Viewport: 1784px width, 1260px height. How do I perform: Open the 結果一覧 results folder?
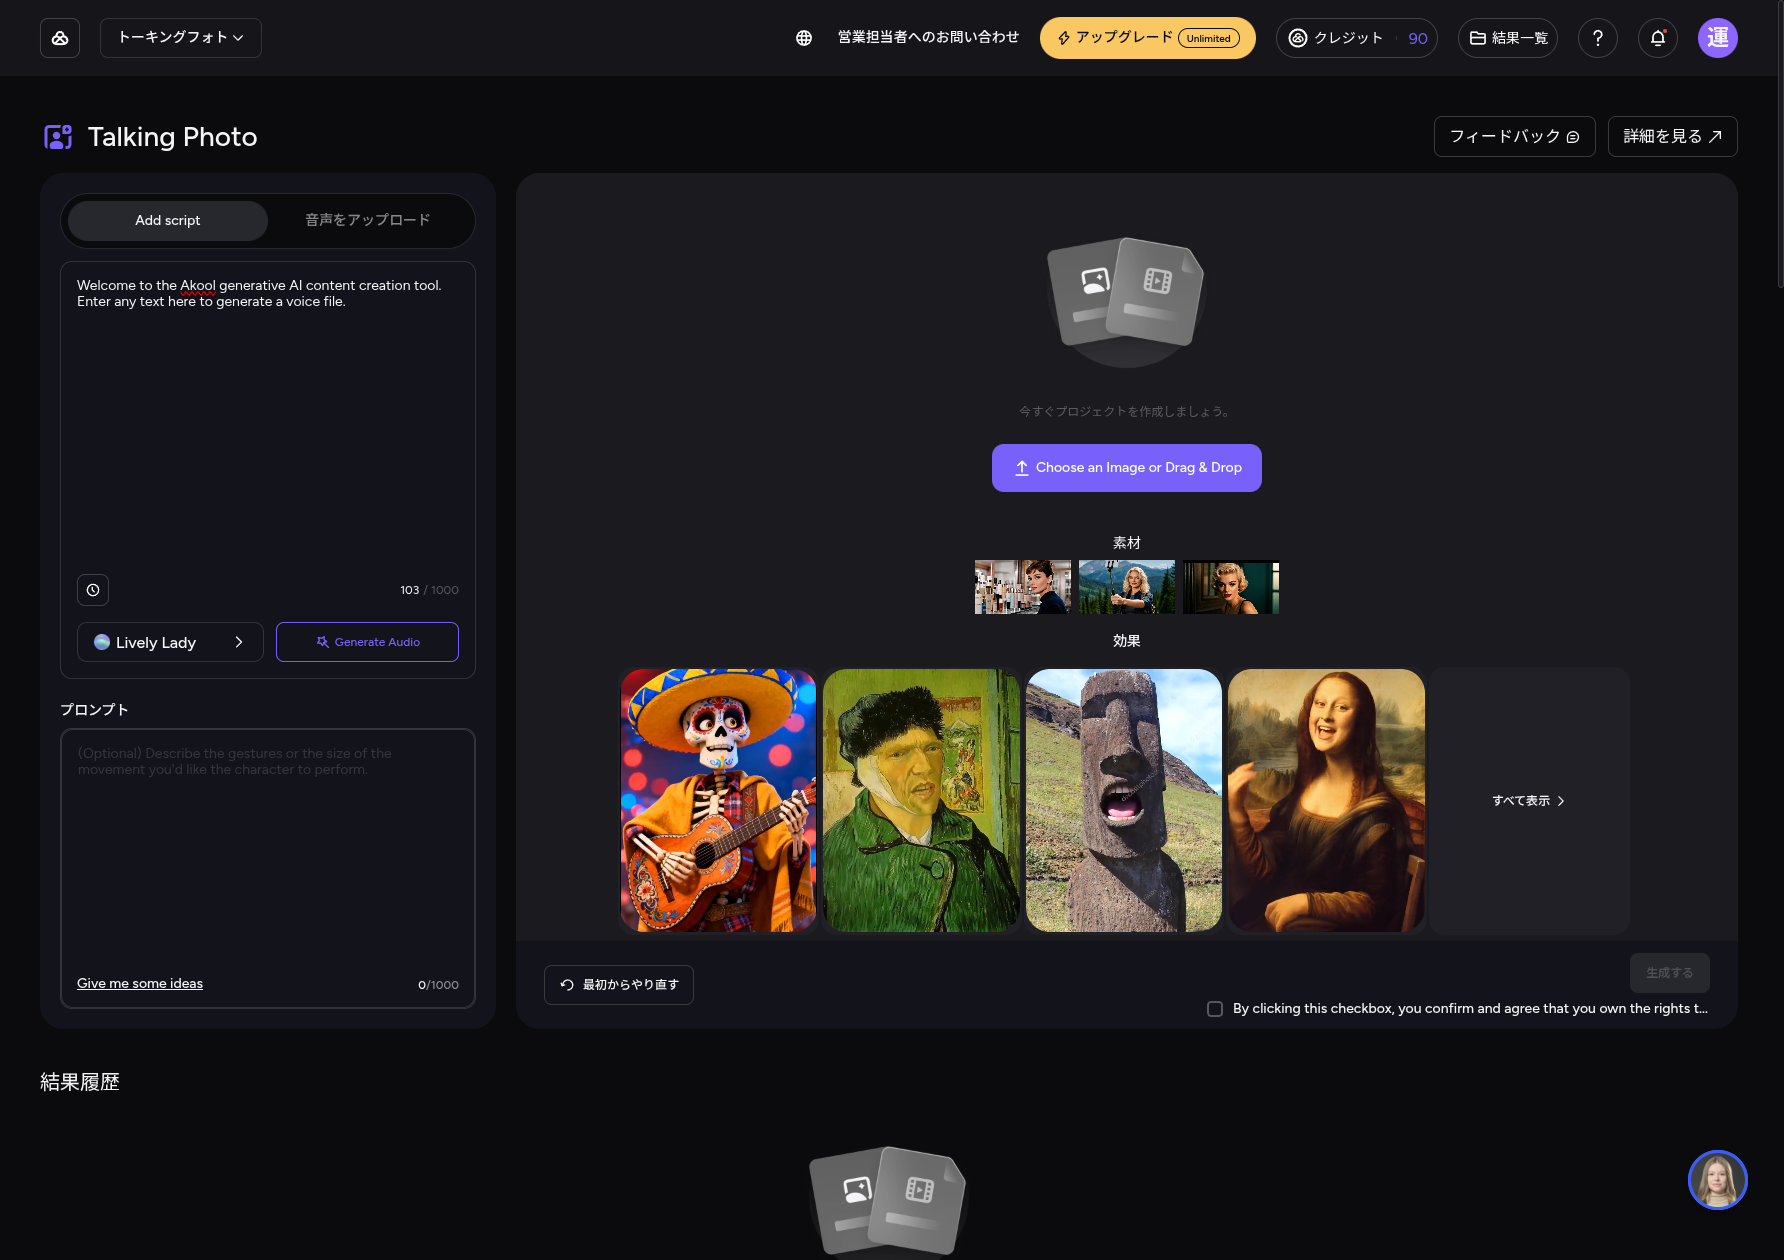pyautogui.click(x=1507, y=38)
